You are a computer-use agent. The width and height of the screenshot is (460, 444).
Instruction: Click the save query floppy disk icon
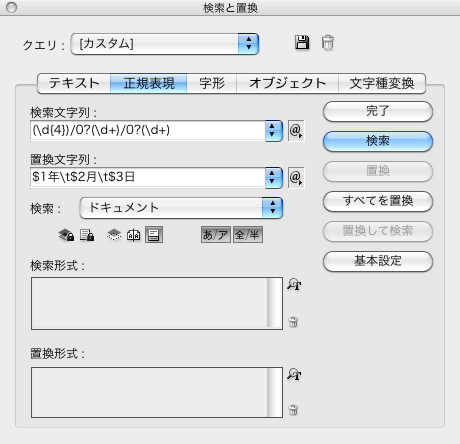302,43
